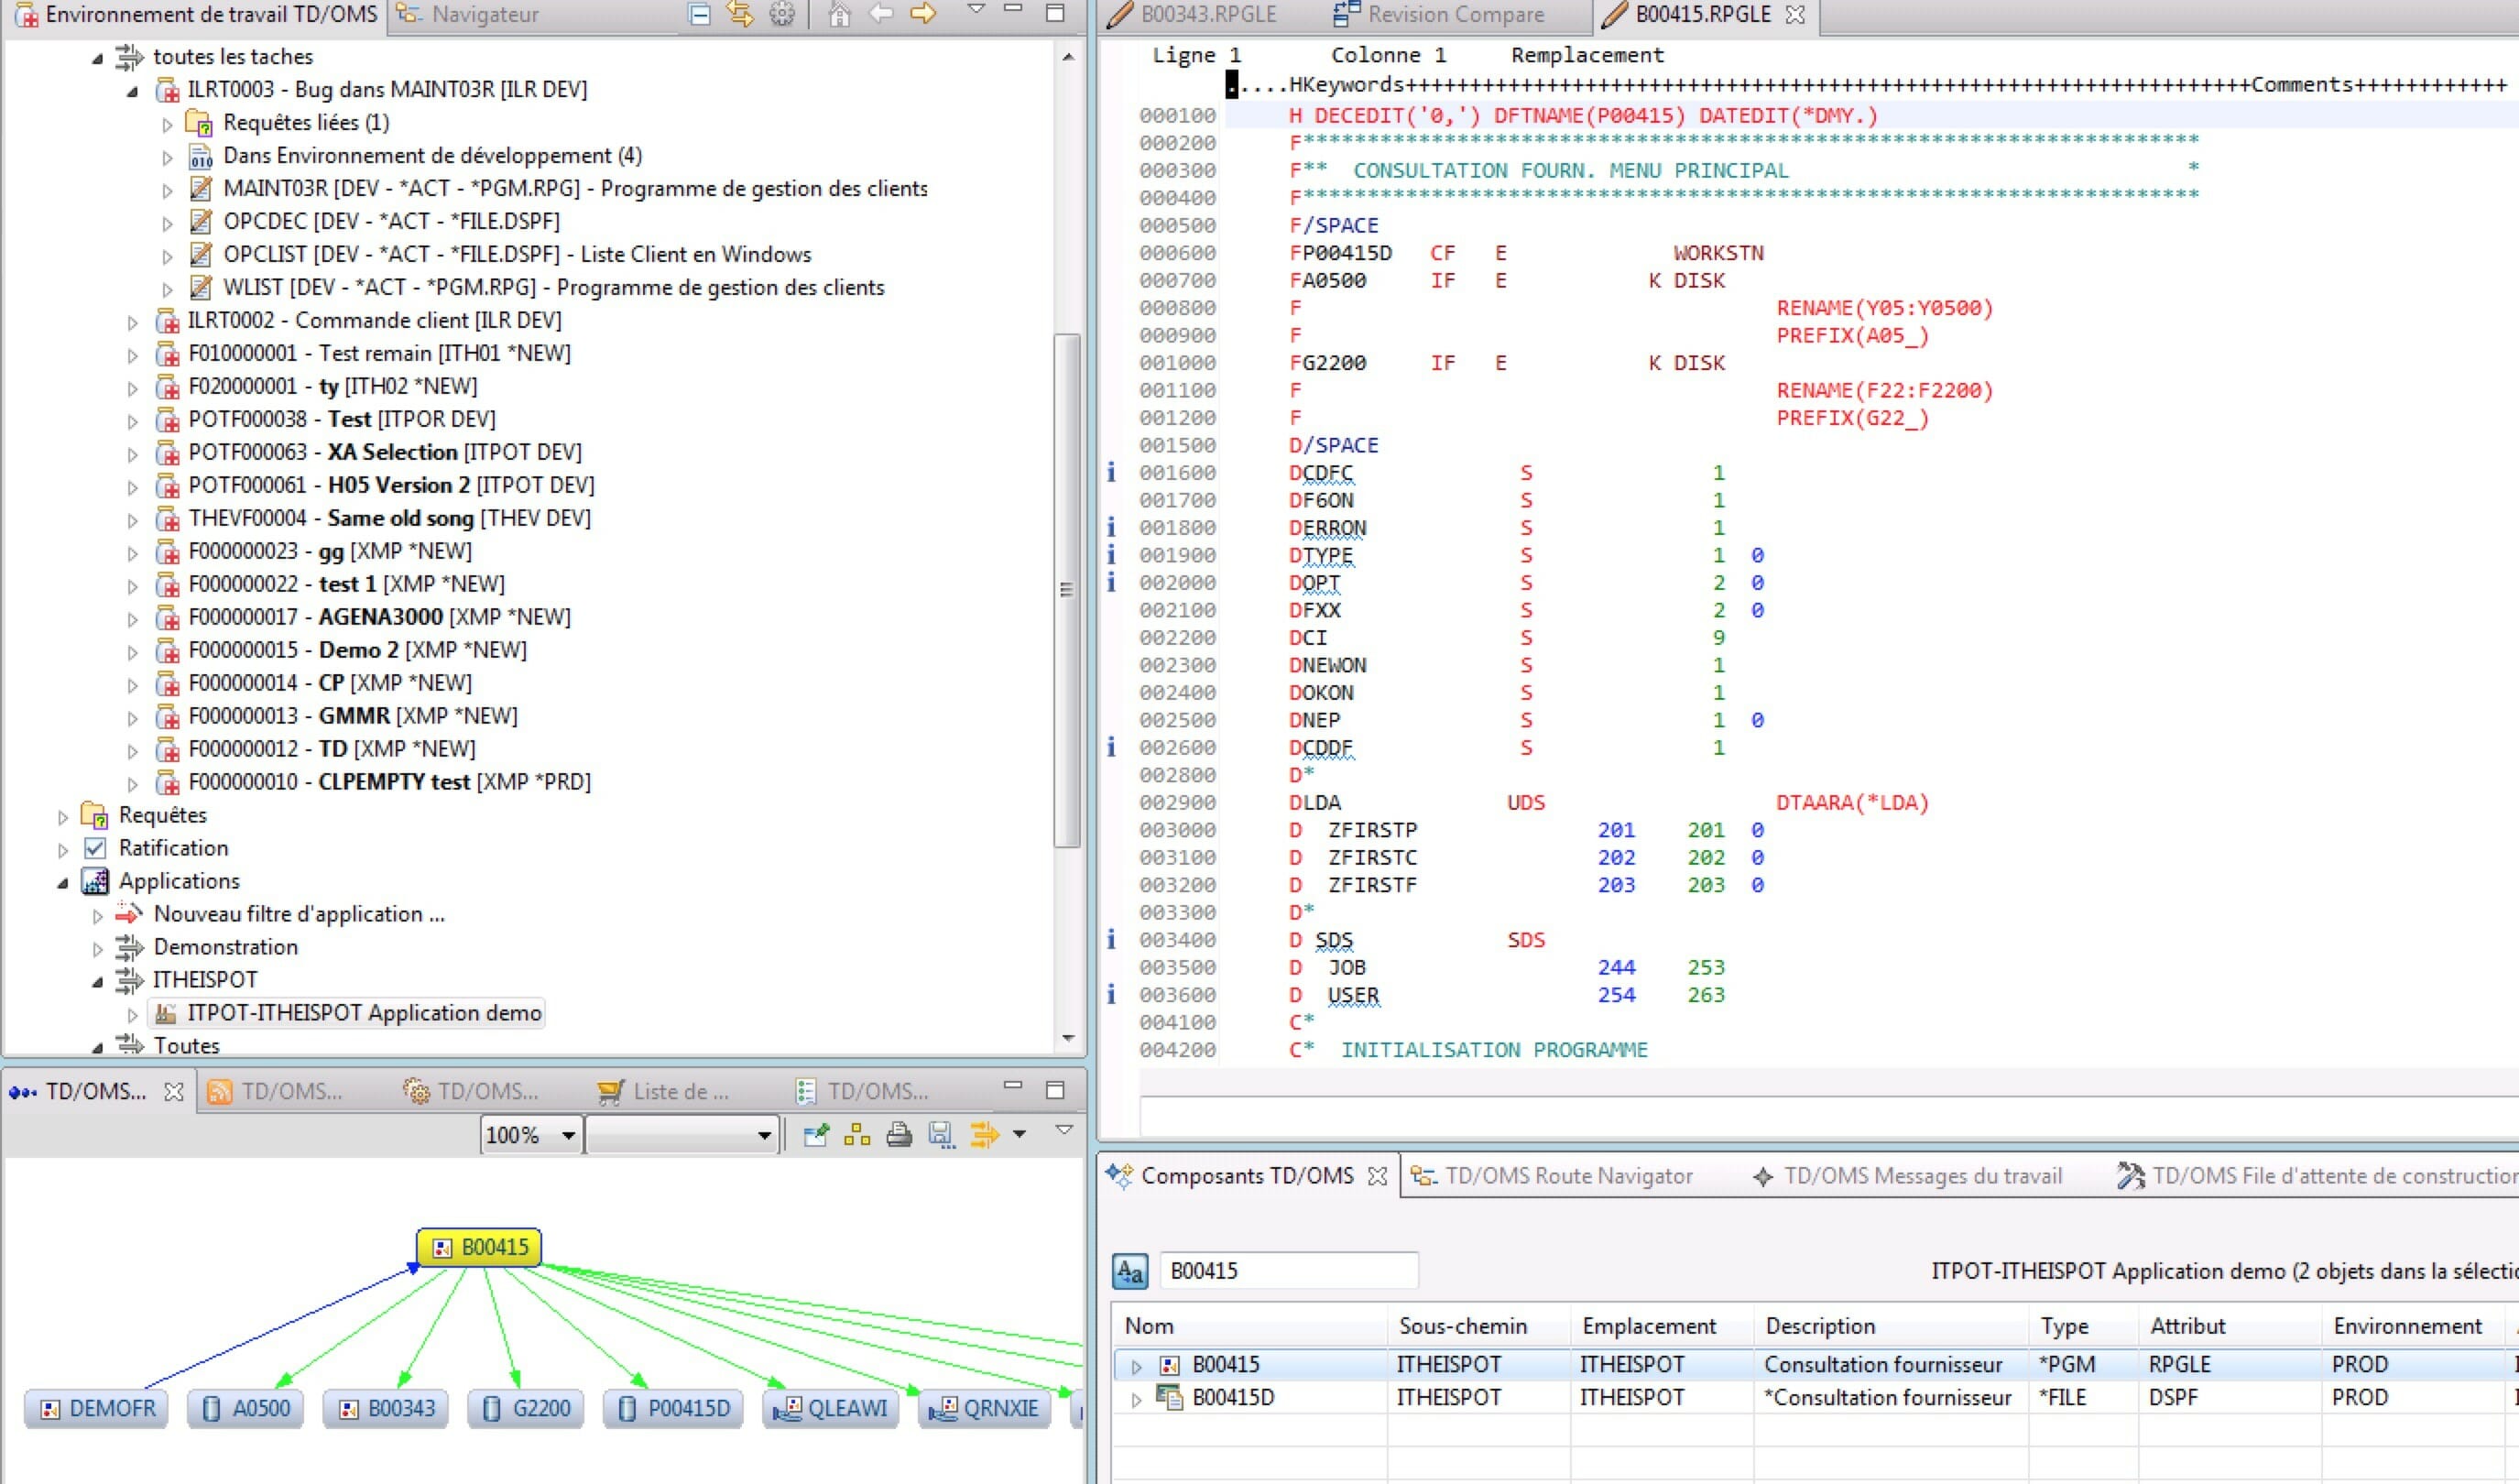Open TD/OMS Messages du travail tab

pyautogui.click(x=1907, y=1176)
